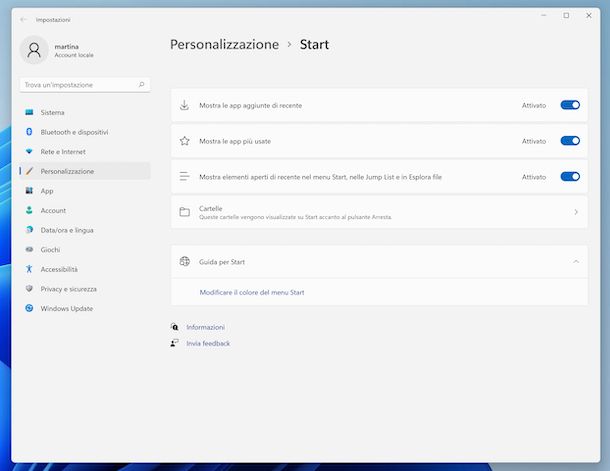This screenshot has width=610, height=471.
Task: Click the Informazioni help icon
Action: click(175, 327)
